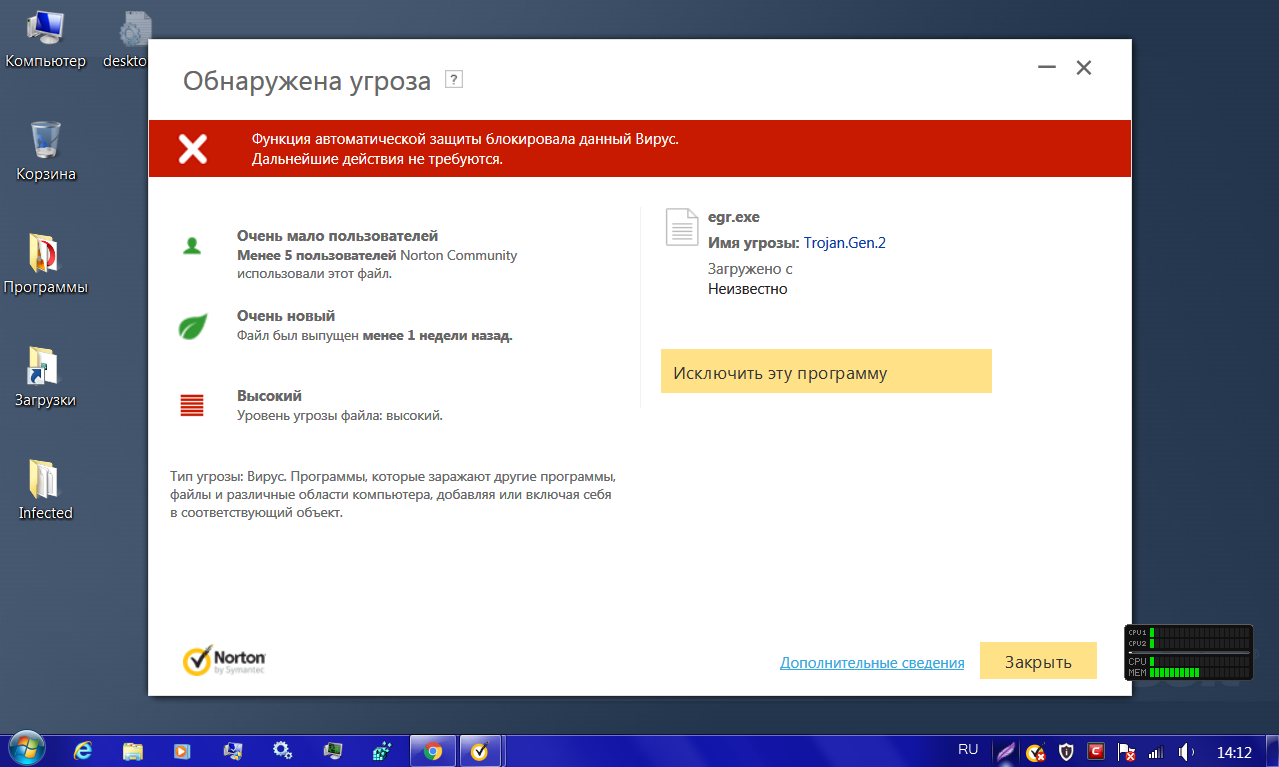Click the Norton tray icon with red X

coord(1036,752)
